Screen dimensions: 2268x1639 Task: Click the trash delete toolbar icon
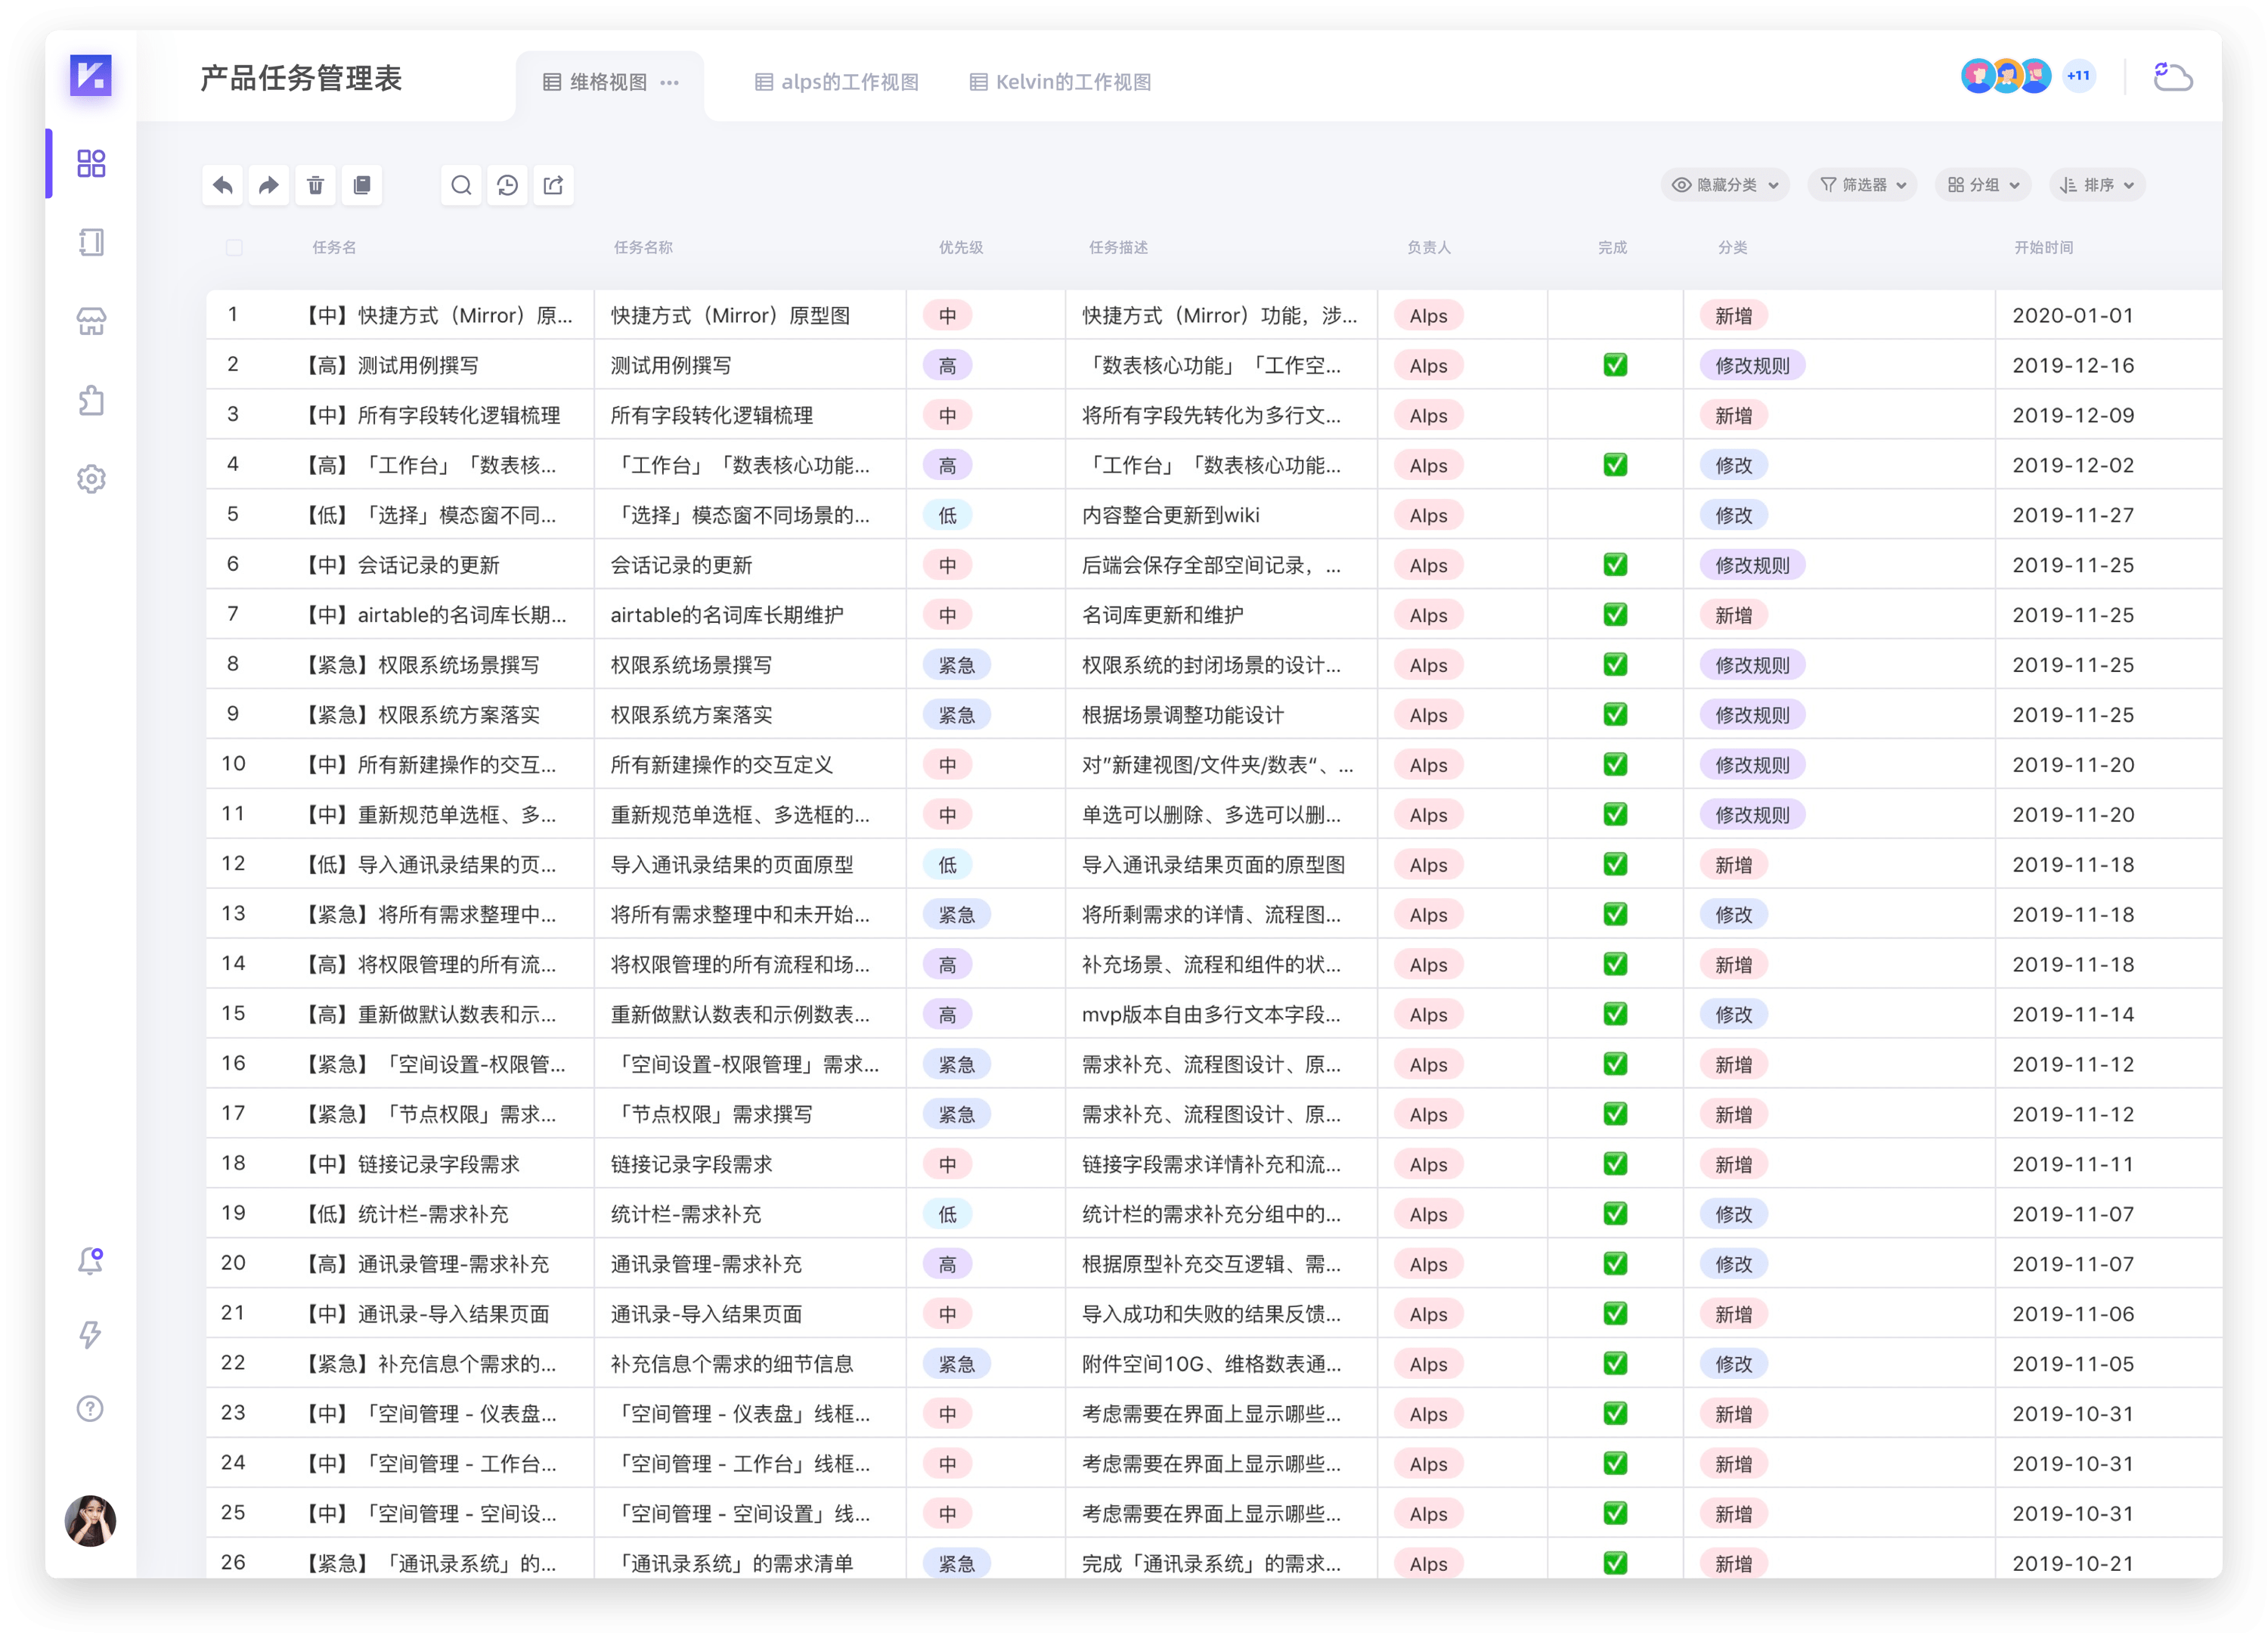315,185
